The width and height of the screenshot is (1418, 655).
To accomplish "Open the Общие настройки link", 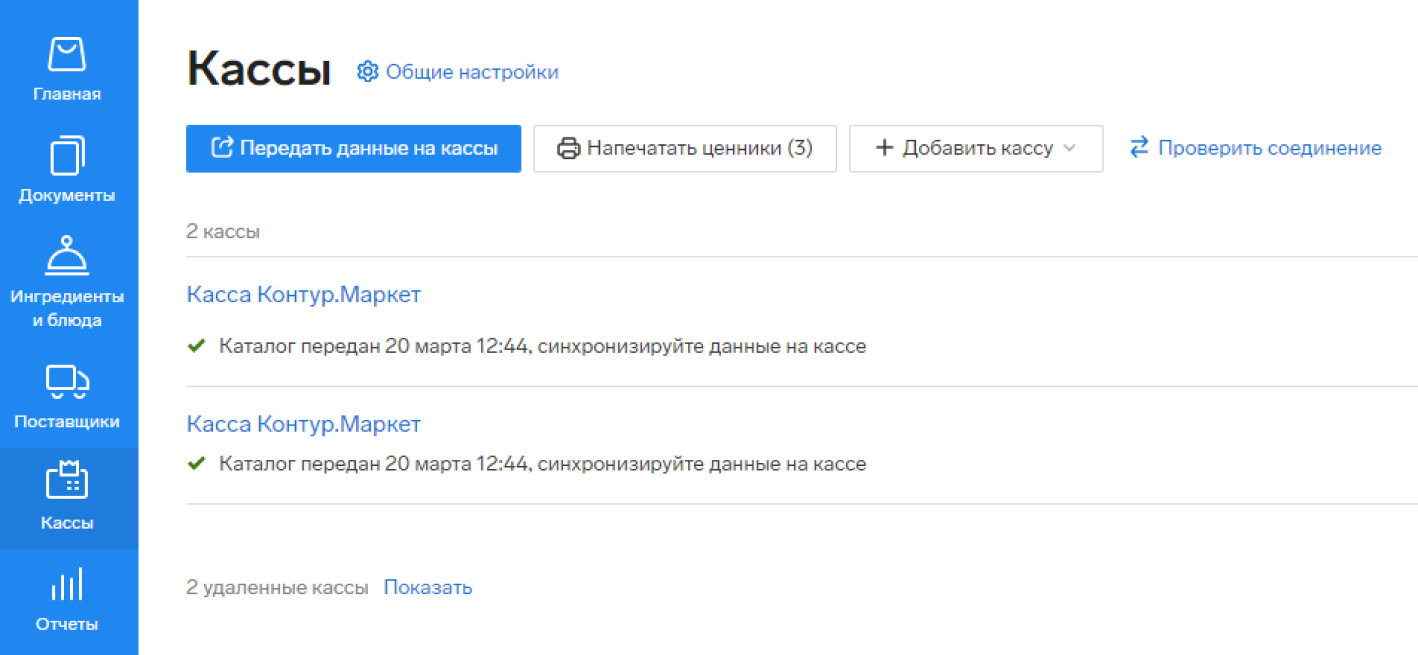I will coord(472,72).
